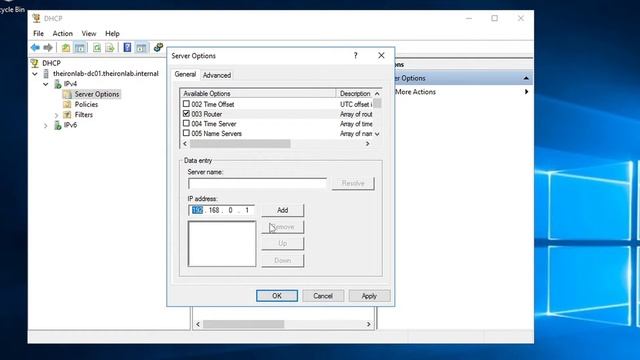The height and width of the screenshot is (360, 640).
Task: Click OK in the Server Options dialog
Action: tap(277, 296)
